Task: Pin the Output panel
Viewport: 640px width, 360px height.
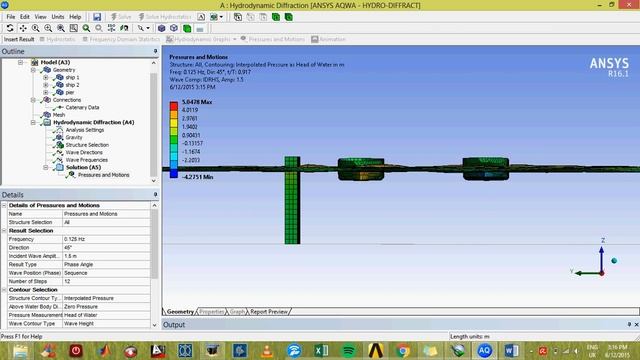Action: (629, 324)
